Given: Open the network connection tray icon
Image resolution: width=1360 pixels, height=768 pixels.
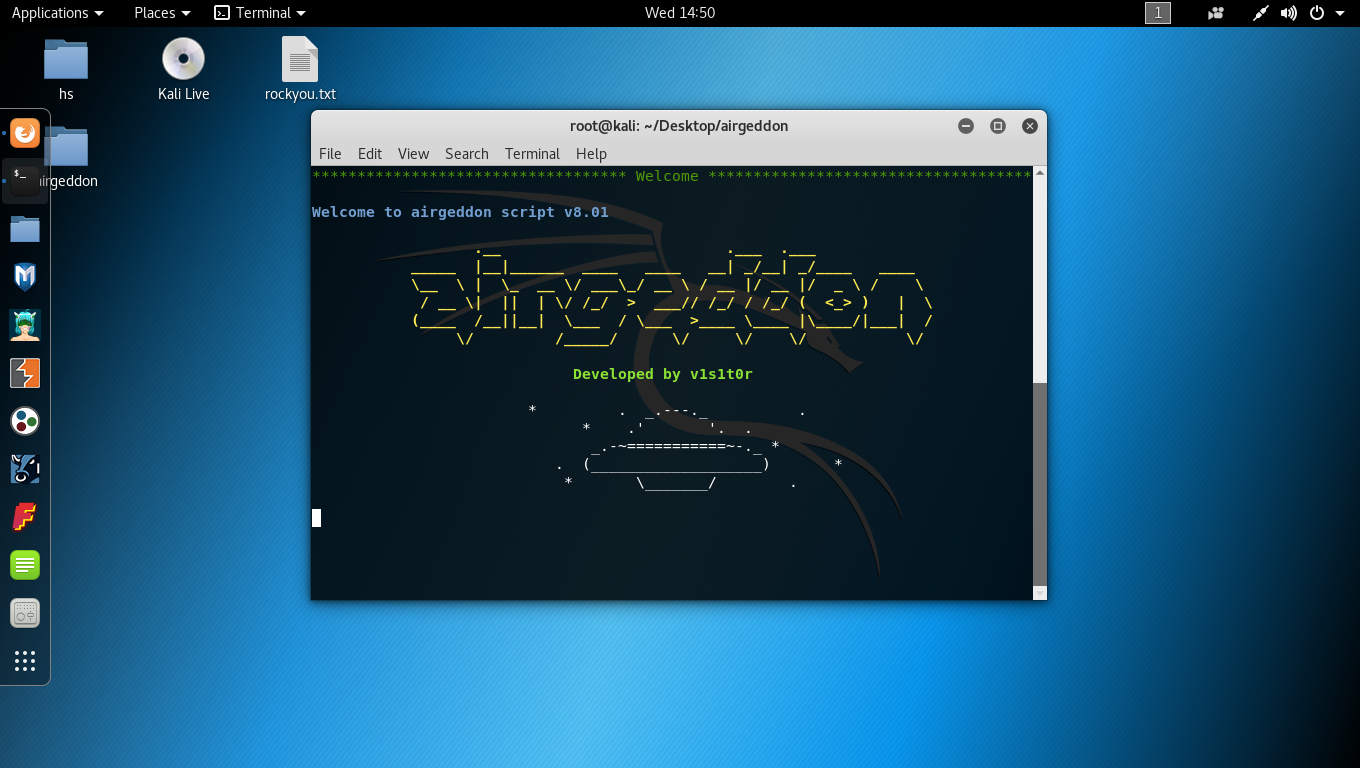Looking at the screenshot, I should 1261,13.
